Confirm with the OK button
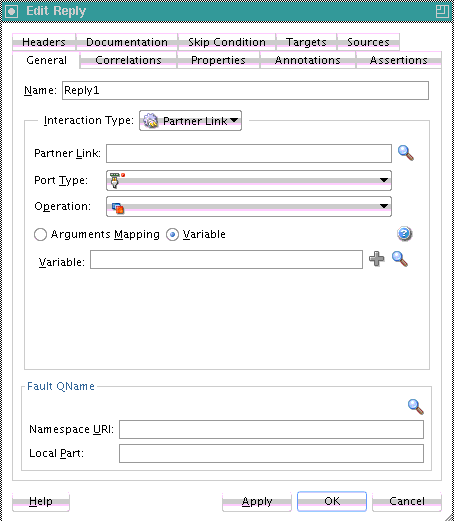This screenshot has width=454, height=521. coord(332,501)
